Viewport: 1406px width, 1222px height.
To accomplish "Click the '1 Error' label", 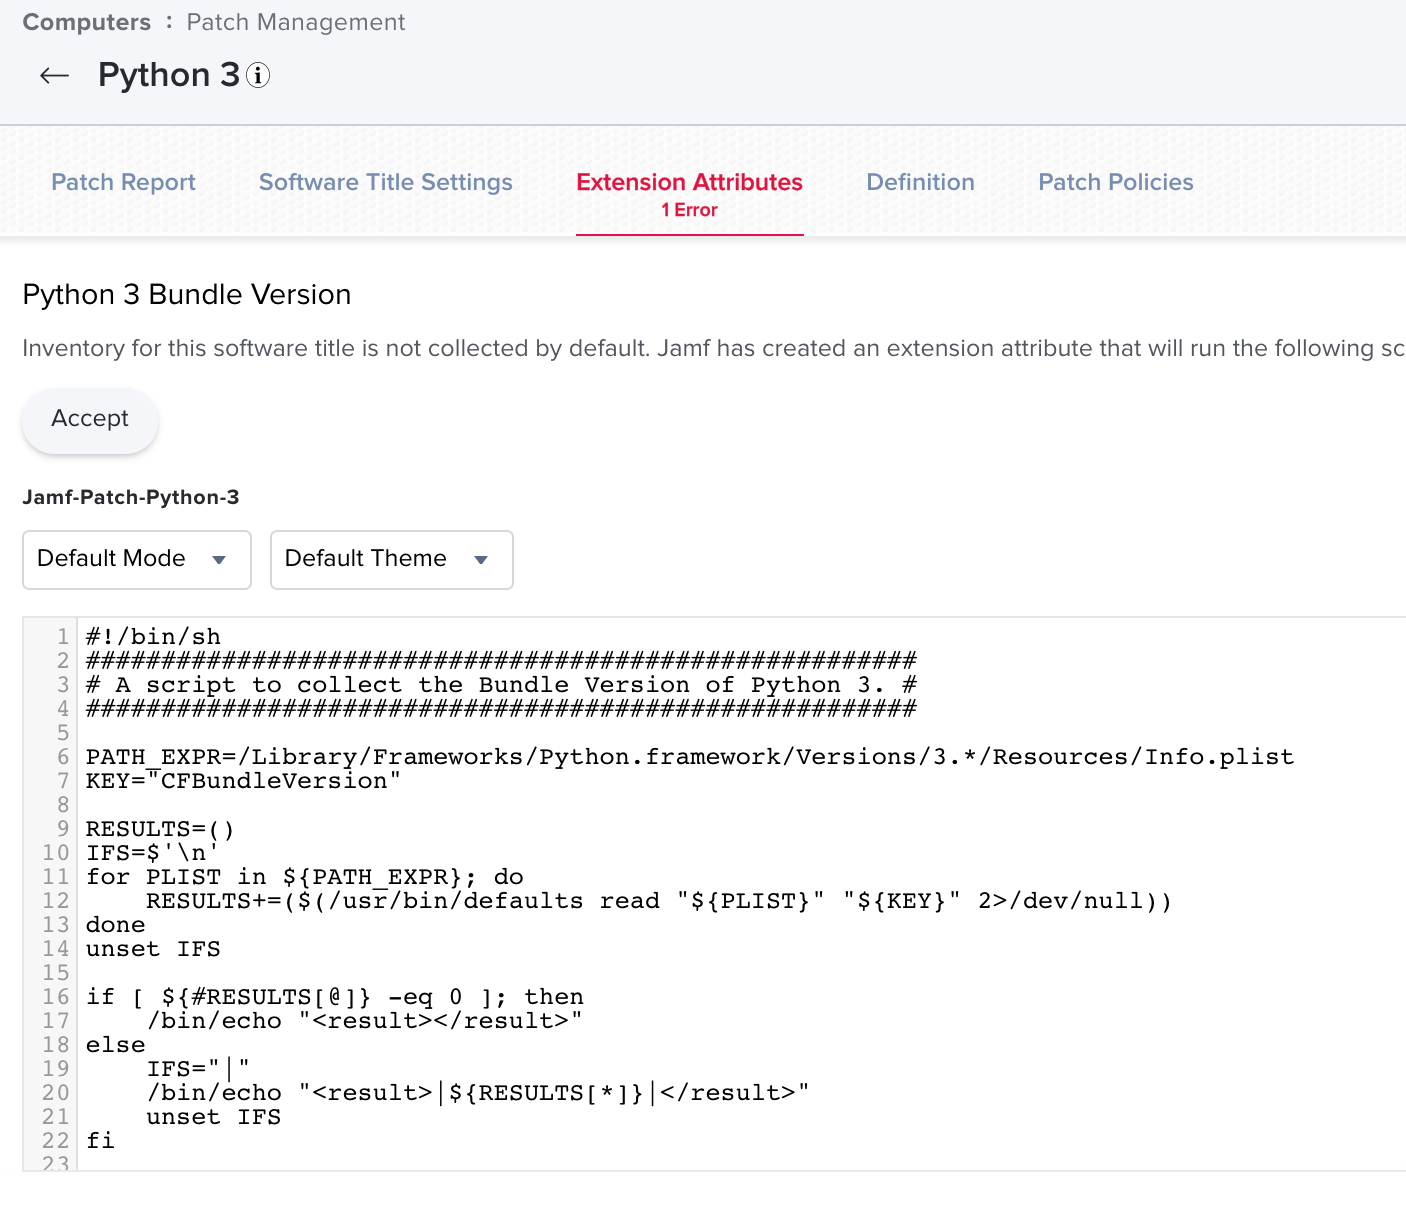I will tap(689, 210).
